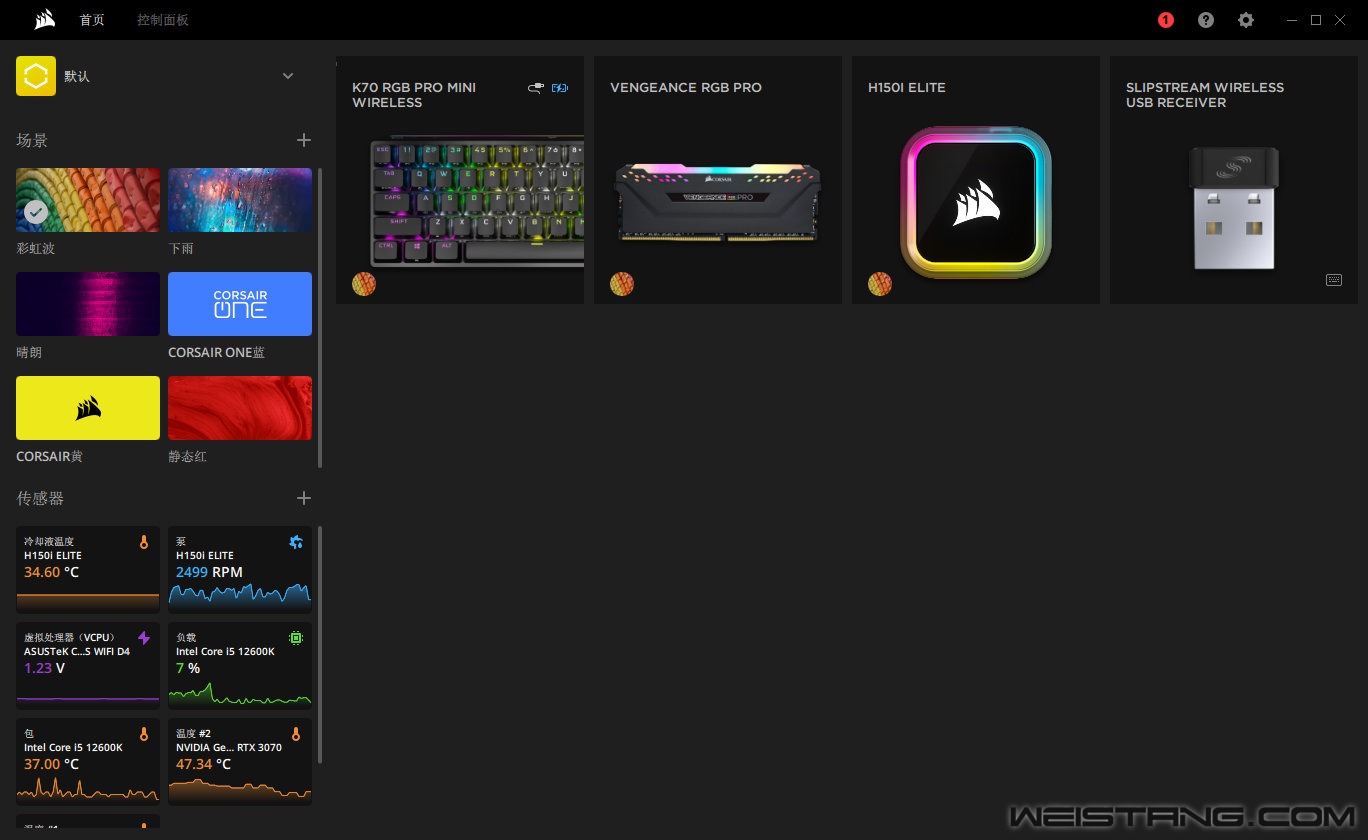Add a new scene with plus icon
The image size is (1368, 840).
(304, 140)
